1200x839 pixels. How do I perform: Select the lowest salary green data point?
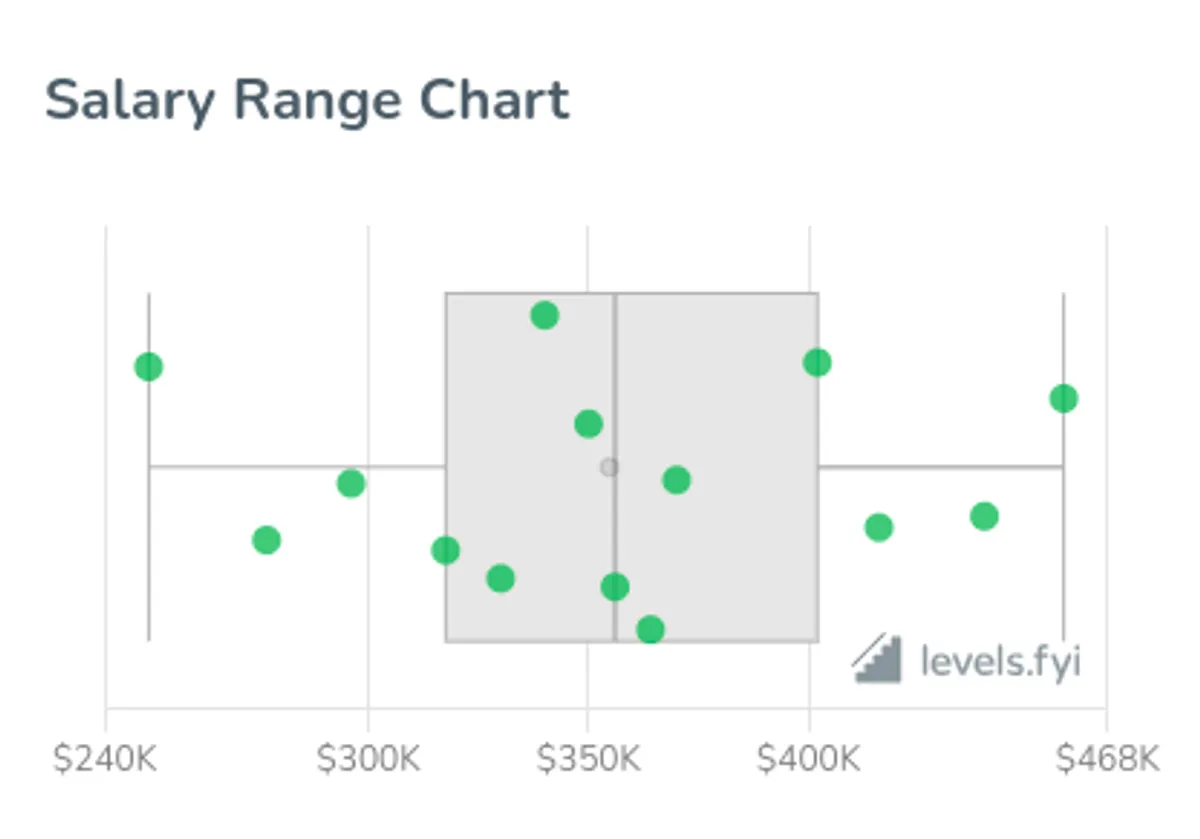click(149, 367)
